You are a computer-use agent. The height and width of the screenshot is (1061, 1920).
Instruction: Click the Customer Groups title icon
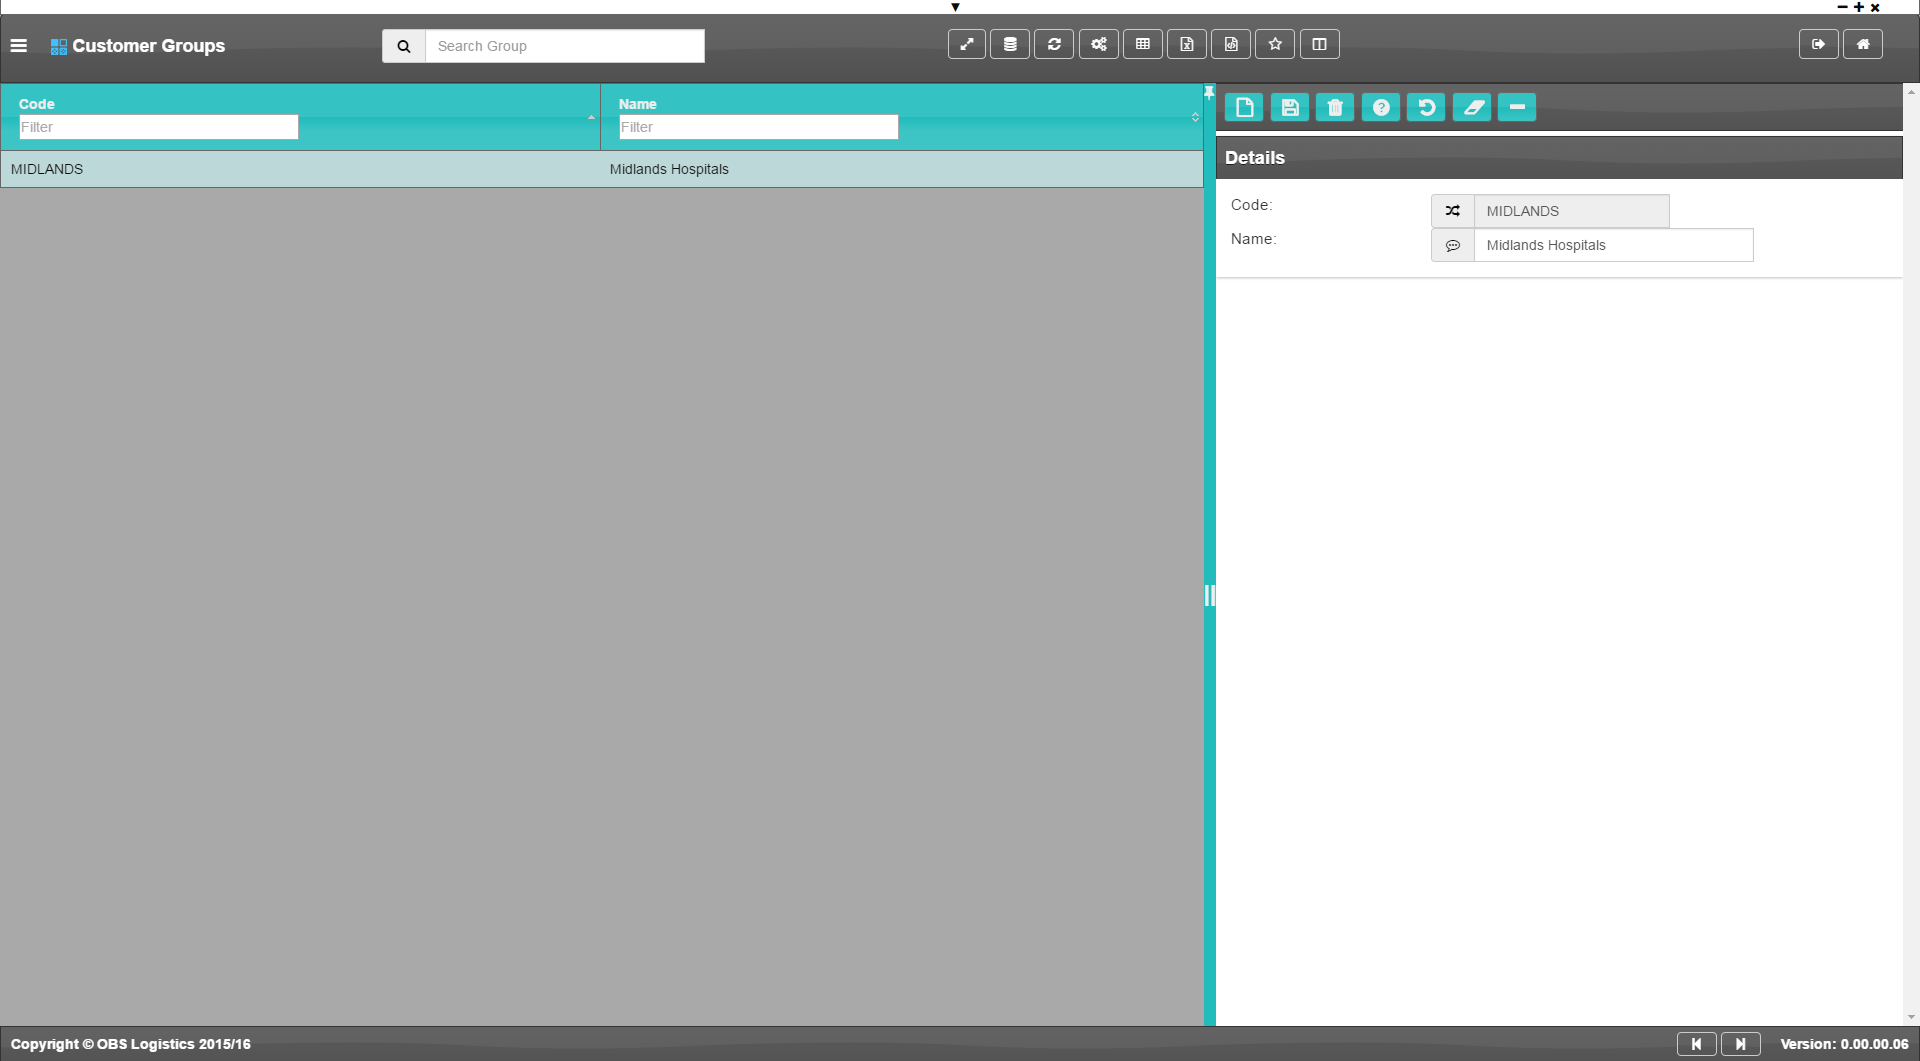(x=59, y=47)
